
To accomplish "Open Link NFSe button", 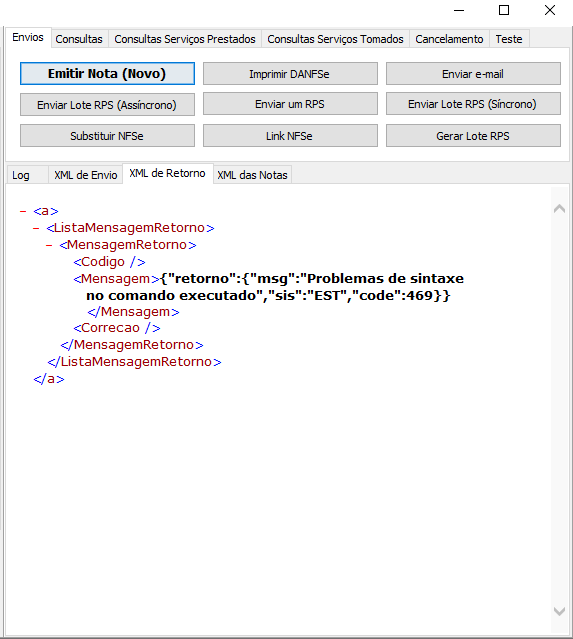I will pos(290,136).
